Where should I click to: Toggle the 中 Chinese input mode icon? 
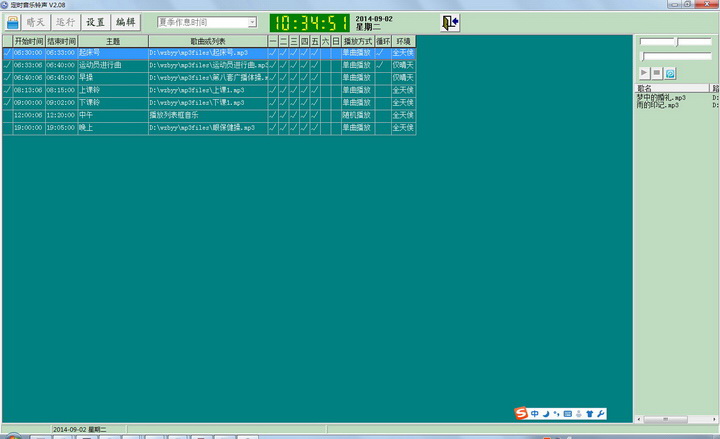534,414
